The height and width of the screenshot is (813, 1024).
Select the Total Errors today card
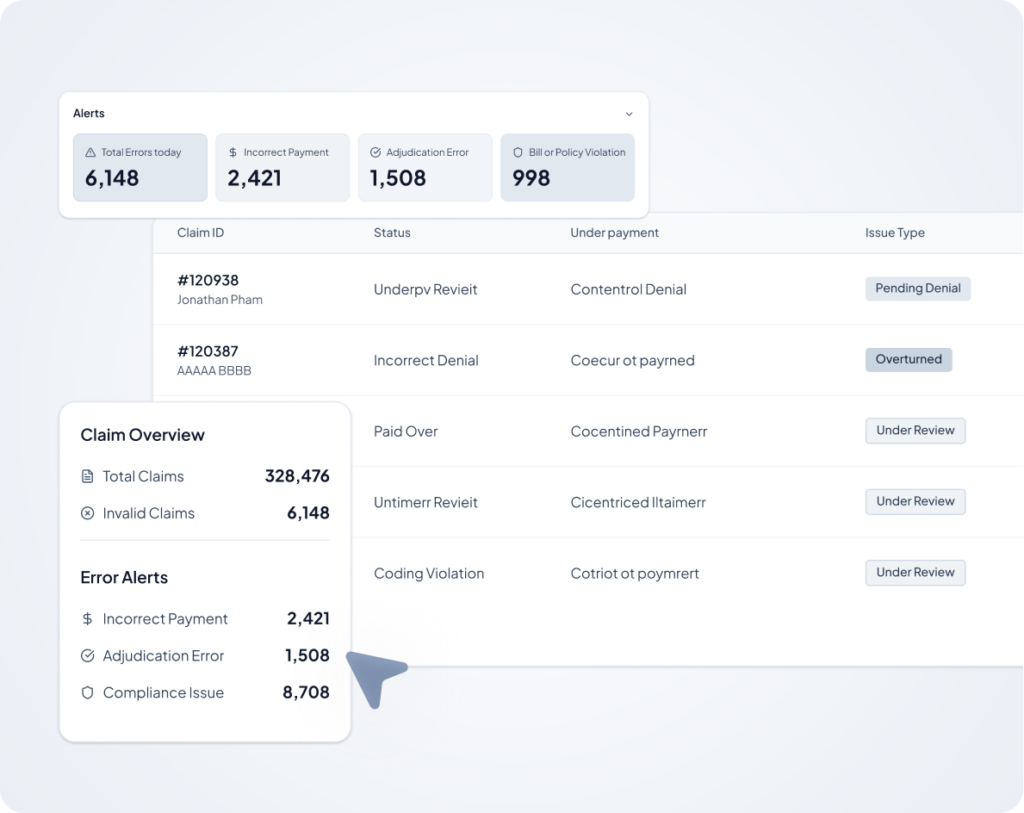[x=140, y=168]
